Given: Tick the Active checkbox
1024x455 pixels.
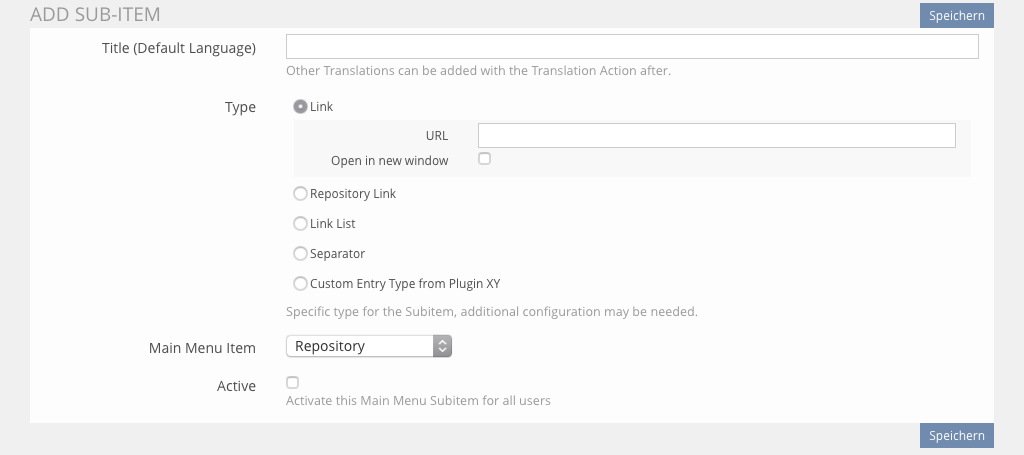Looking at the screenshot, I should click(x=292, y=382).
